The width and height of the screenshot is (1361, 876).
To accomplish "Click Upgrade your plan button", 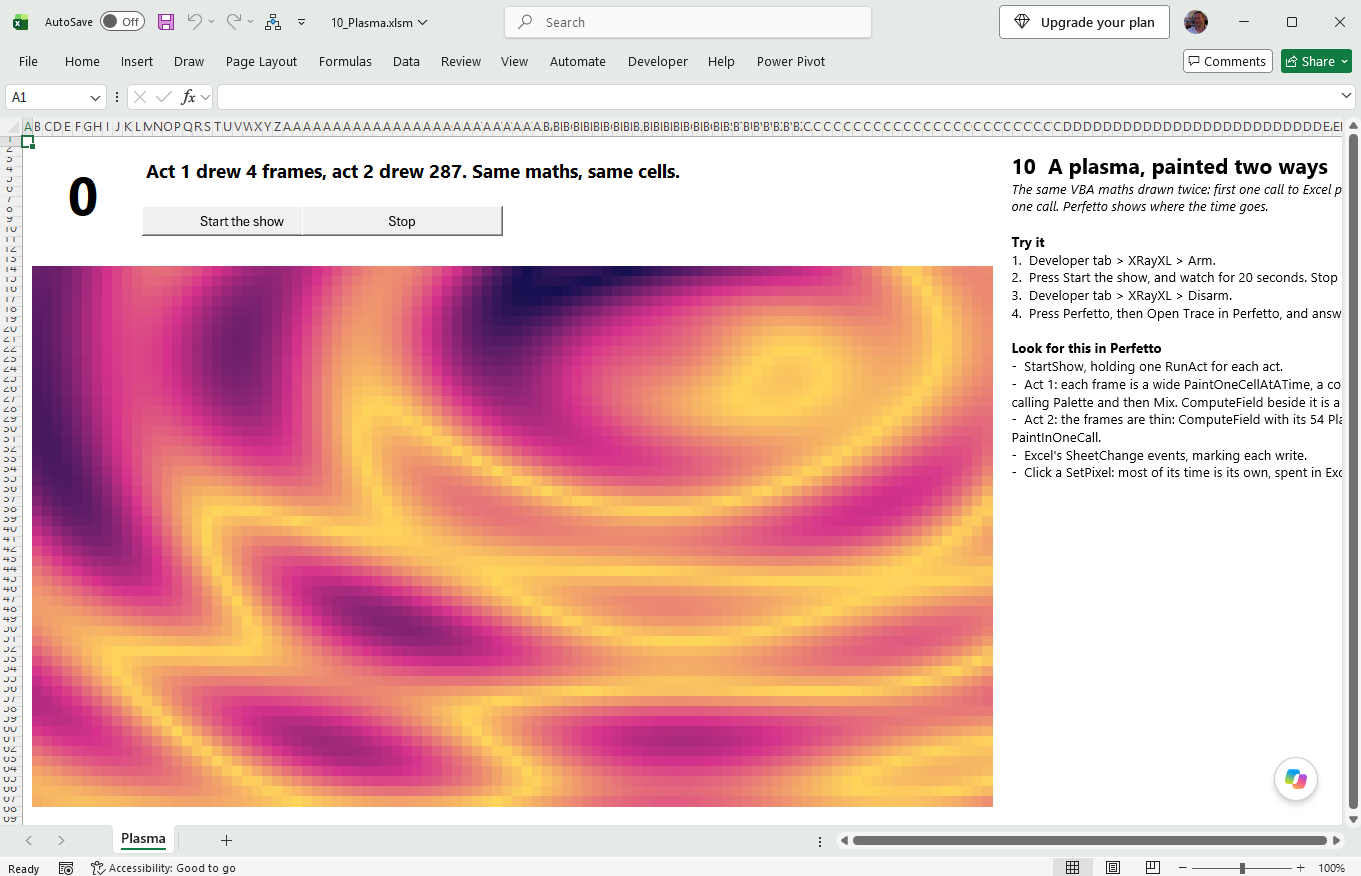I will point(1084,22).
